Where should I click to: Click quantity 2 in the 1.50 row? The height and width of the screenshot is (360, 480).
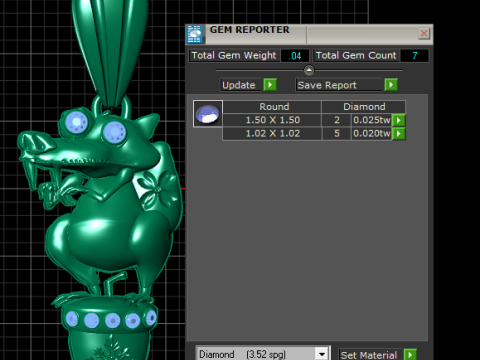pyautogui.click(x=337, y=120)
